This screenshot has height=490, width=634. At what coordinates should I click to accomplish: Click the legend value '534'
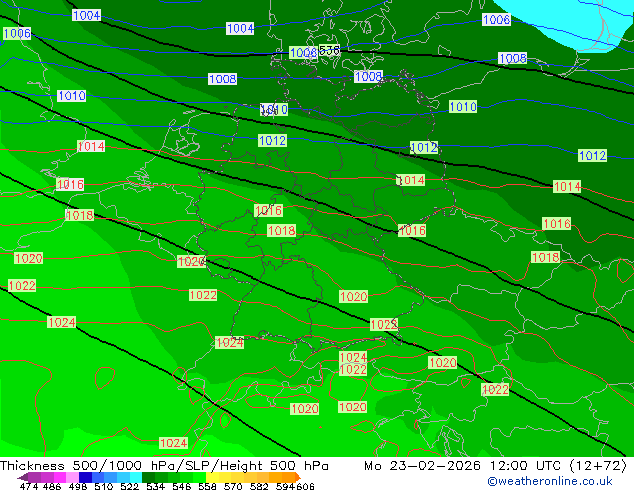[x=156, y=486]
